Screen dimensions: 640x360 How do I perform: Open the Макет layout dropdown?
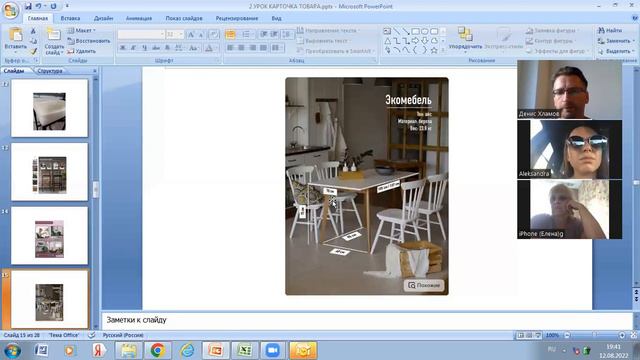tap(82, 30)
